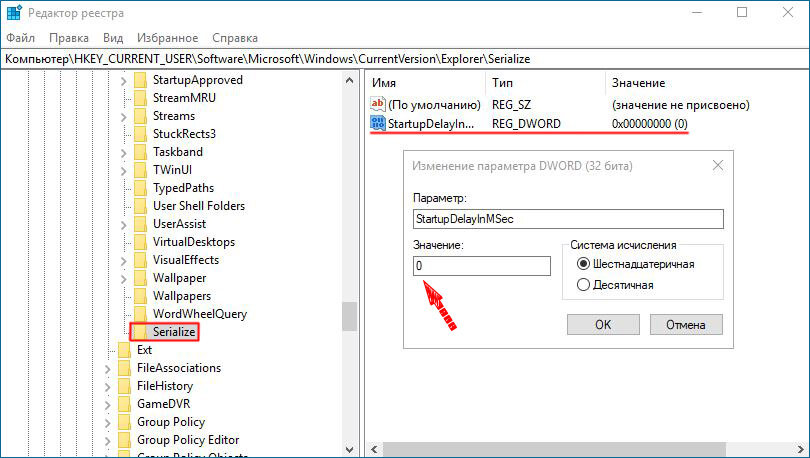The height and width of the screenshot is (458, 810).
Task: Select the Wallpaper folder icon
Action: [140, 278]
